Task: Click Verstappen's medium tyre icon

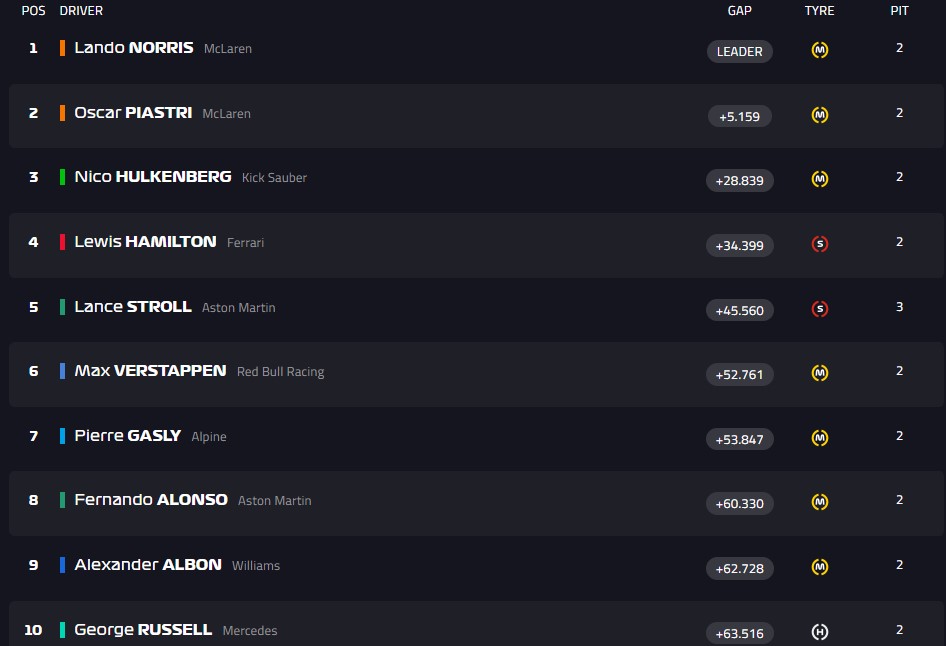Action: [819, 373]
